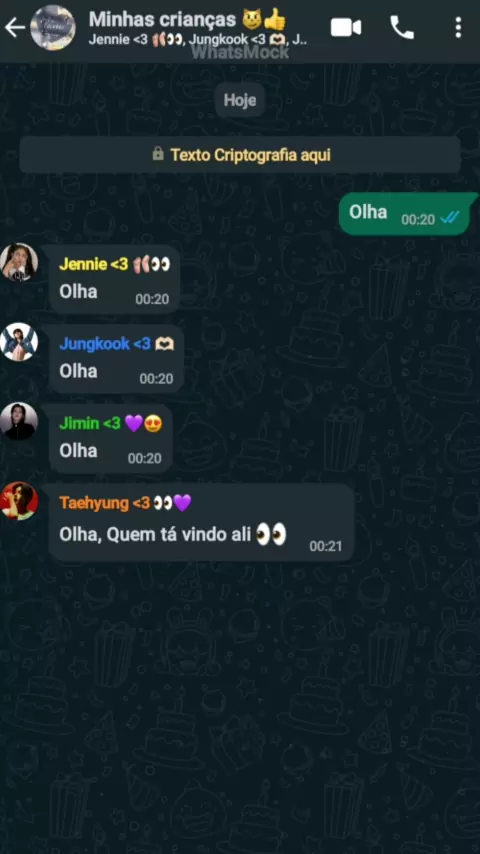Open Jimin's profile avatar

19,421
